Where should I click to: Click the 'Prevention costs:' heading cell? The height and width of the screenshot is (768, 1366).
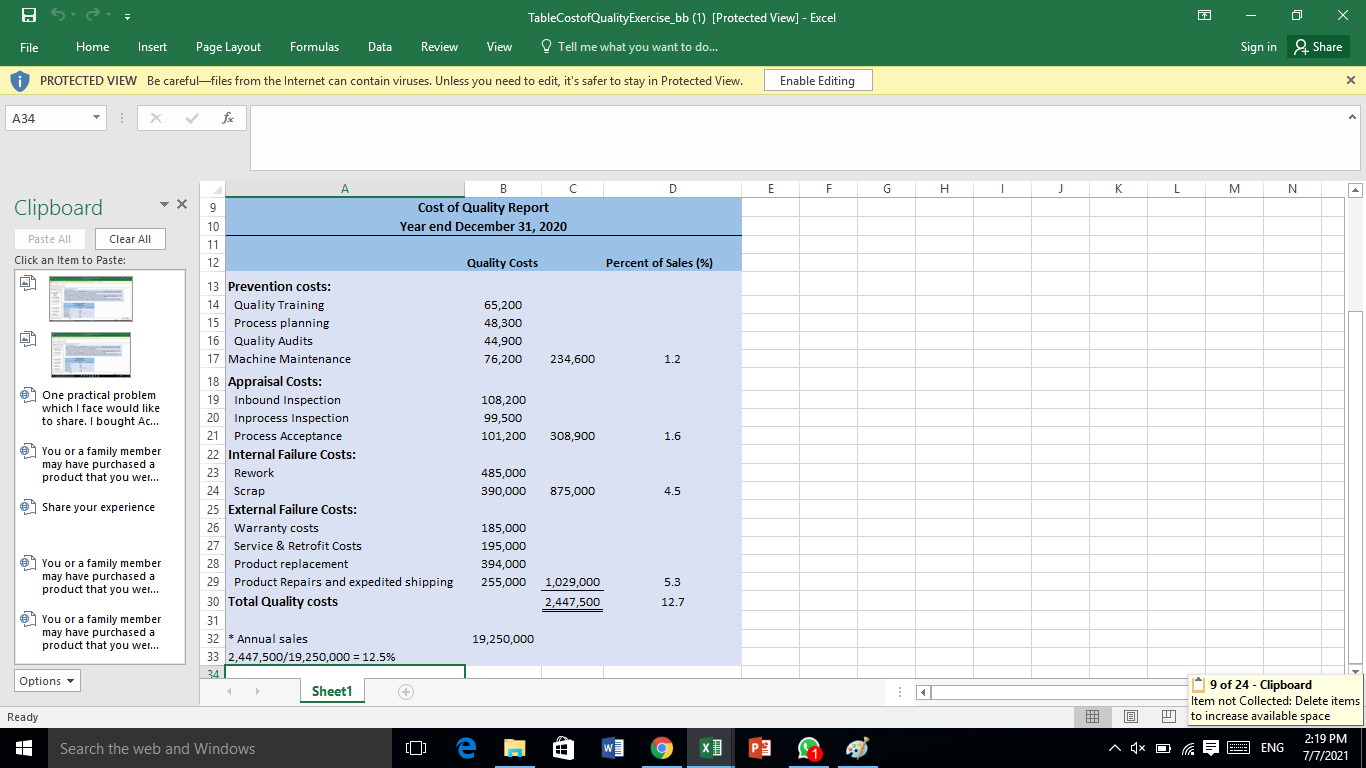345,286
